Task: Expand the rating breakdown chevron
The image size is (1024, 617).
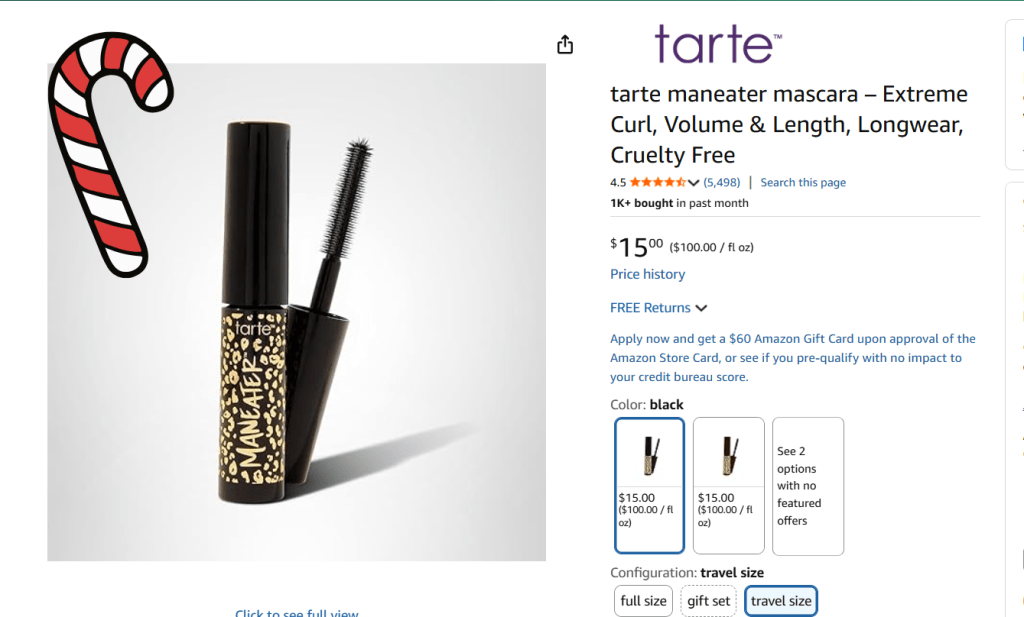Action: tap(693, 183)
